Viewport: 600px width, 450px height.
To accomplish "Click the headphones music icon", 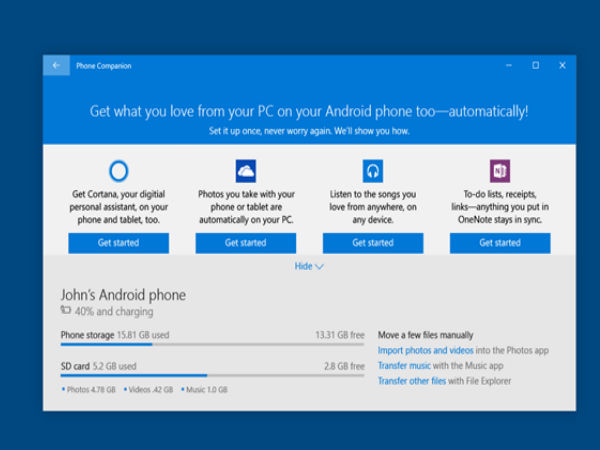I will tap(373, 170).
